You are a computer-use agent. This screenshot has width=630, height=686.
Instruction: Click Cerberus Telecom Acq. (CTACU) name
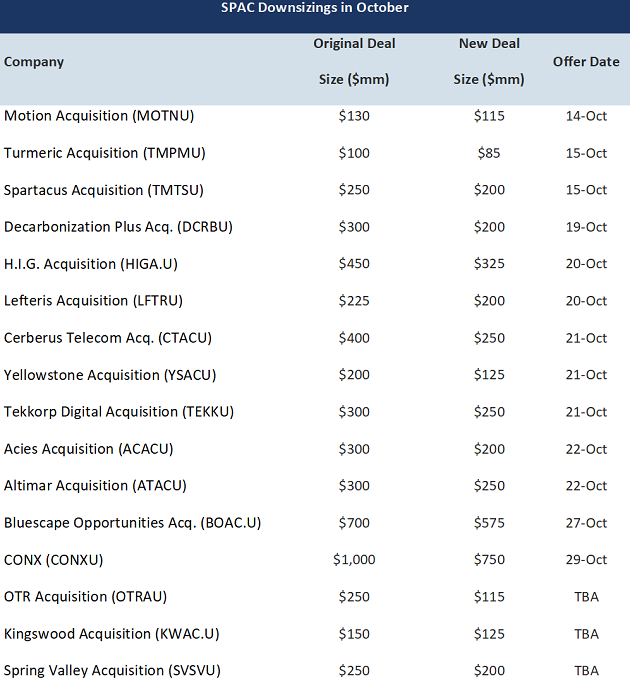108,338
